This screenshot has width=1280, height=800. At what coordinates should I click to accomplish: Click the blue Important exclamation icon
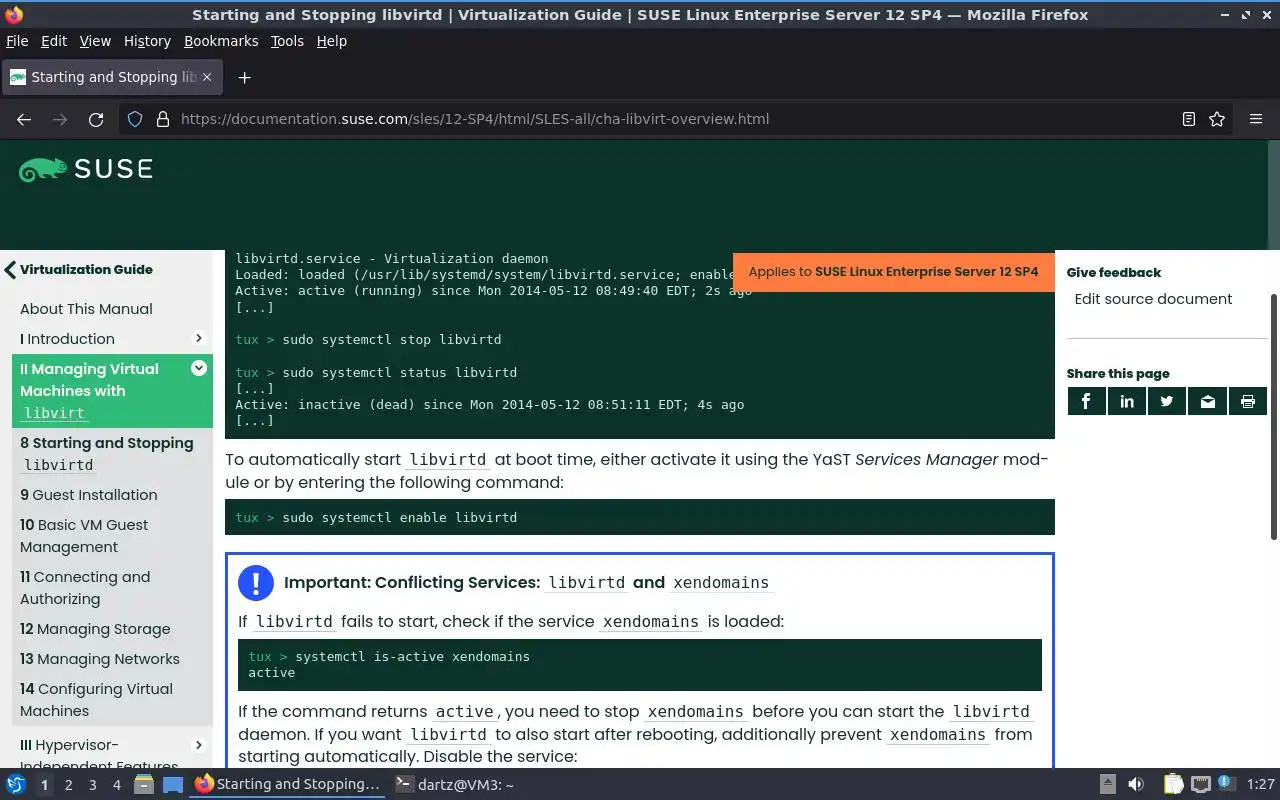(x=256, y=582)
